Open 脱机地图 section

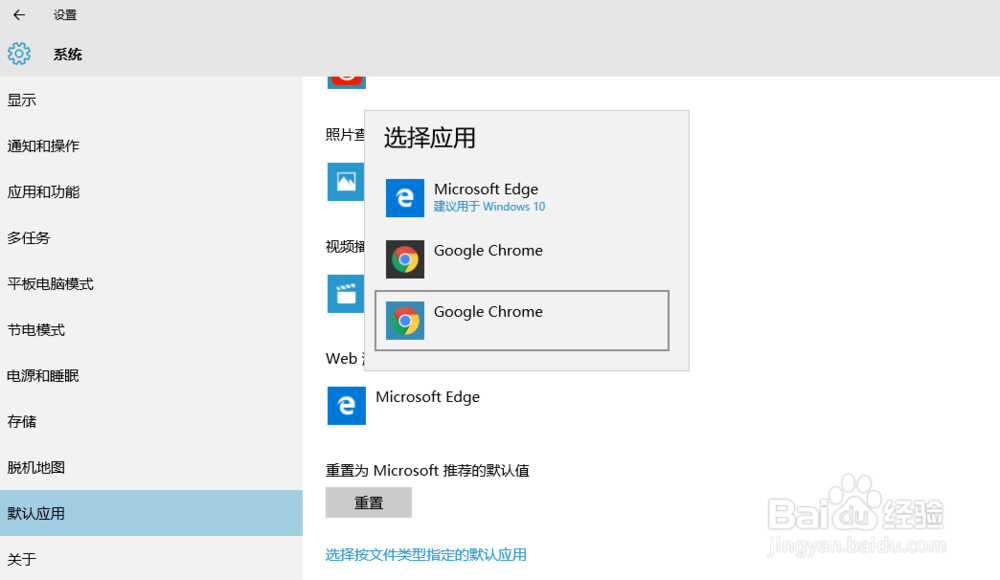pos(151,468)
